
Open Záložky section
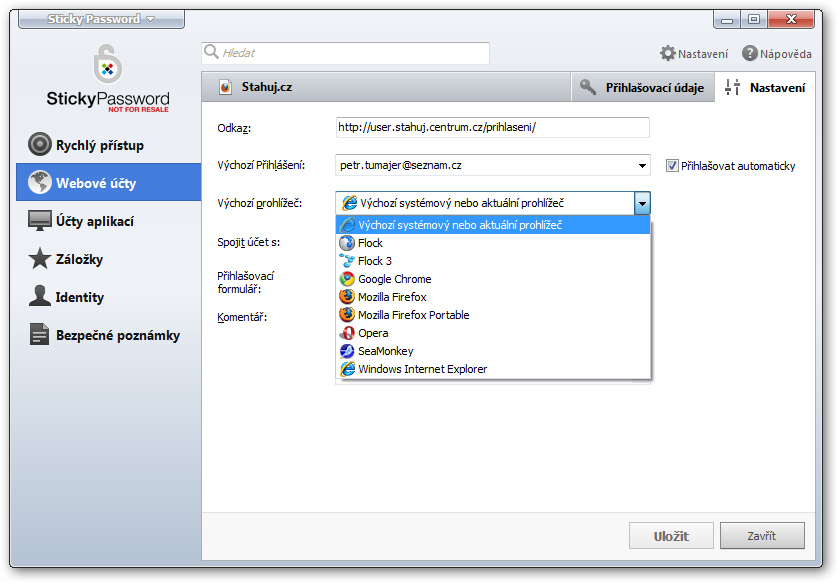[x=108, y=259]
